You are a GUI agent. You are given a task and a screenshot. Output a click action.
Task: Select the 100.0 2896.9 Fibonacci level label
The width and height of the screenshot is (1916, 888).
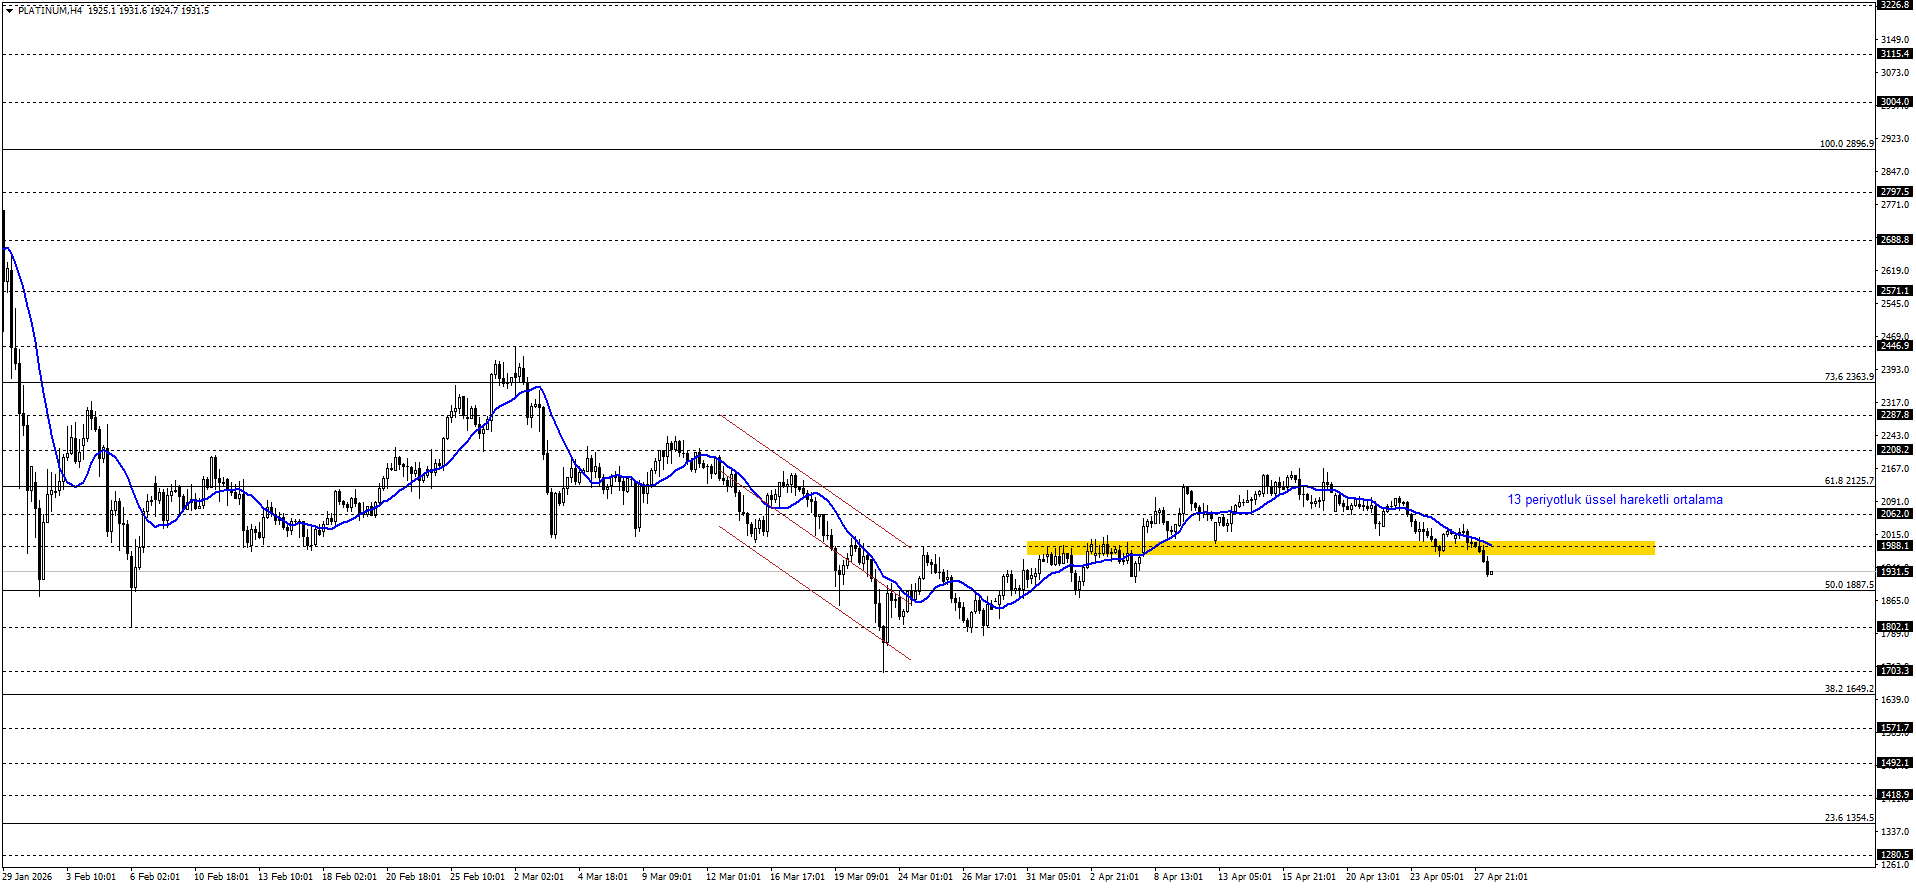tap(1846, 144)
